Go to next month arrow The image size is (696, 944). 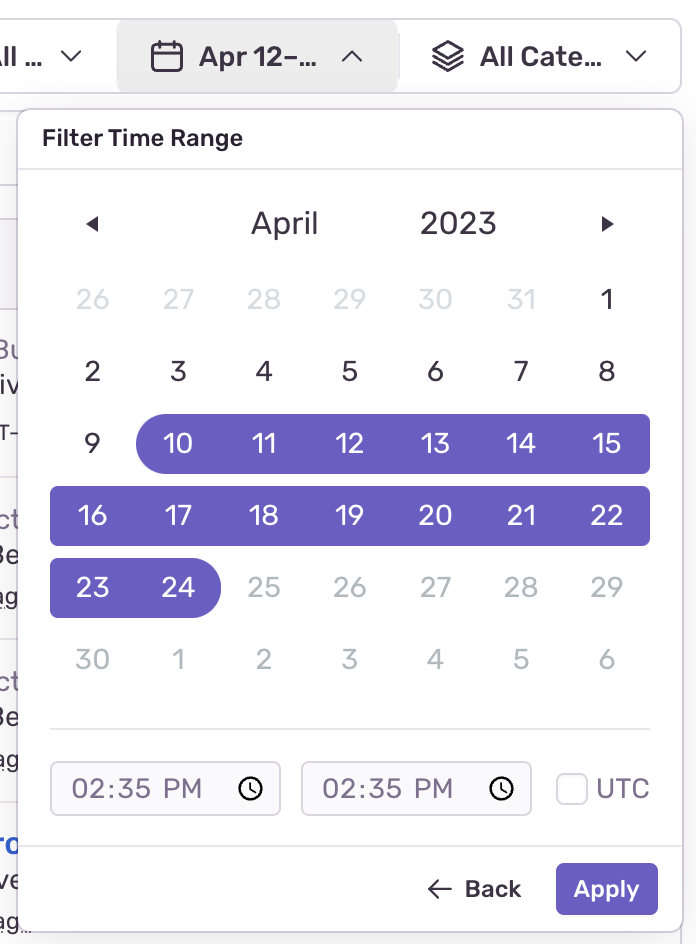pyautogui.click(x=607, y=224)
